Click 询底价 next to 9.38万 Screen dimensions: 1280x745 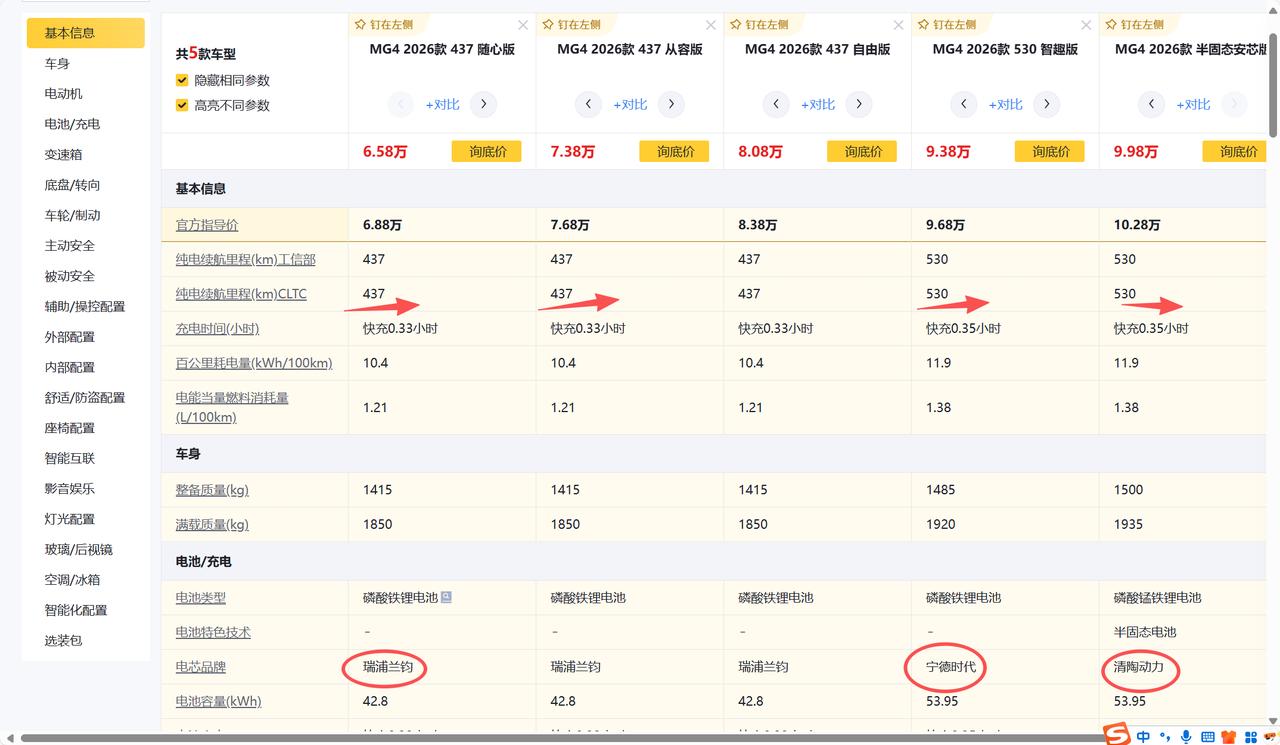pos(1050,151)
